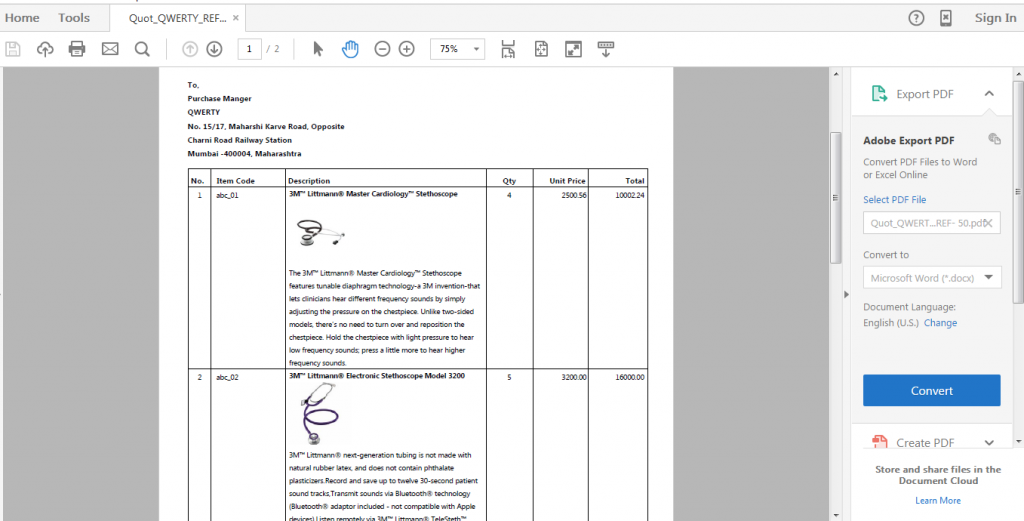Click the Item Code column header
Viewport: 1024px width, 521px height.
(236, 181)
